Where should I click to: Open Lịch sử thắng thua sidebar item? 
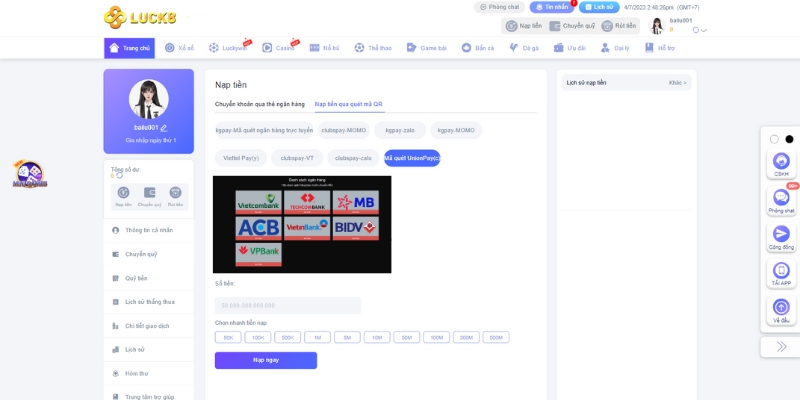tap(148, 302)
